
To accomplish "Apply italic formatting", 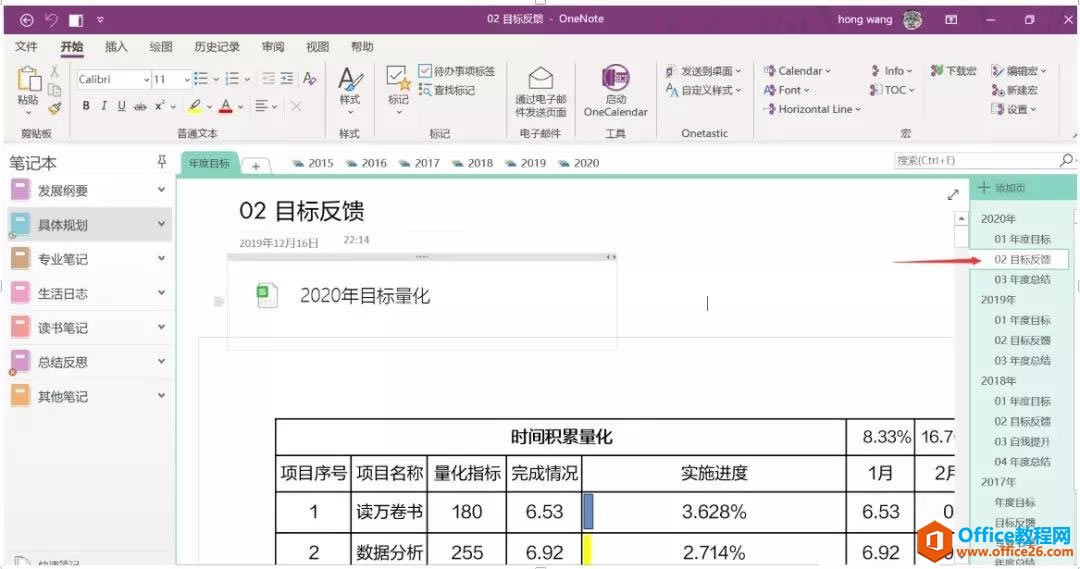I will click(x=103, y=106).
